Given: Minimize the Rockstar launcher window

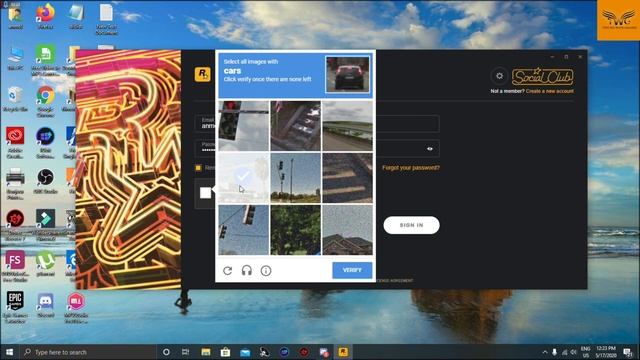Looking at the screenshot, I should click(x=552, y=57).
